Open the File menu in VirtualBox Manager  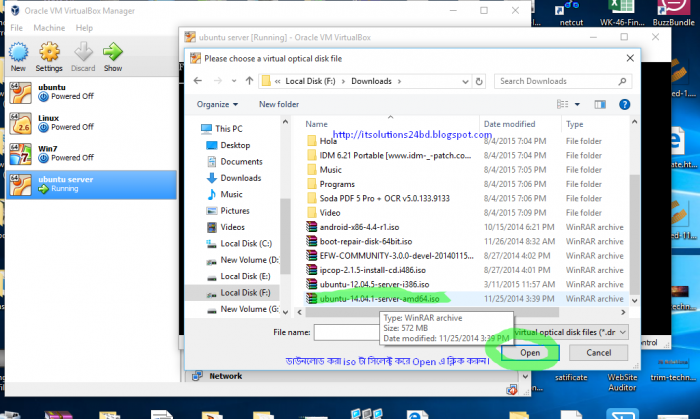(x=17, y=28)
